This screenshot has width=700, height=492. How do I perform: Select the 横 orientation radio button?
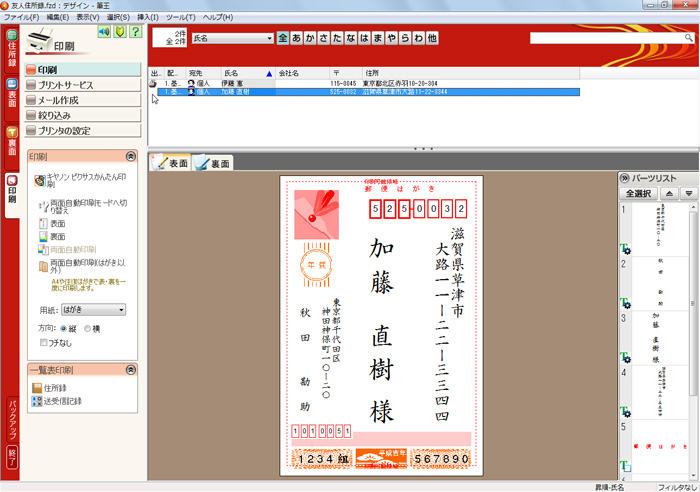point(88,328)
